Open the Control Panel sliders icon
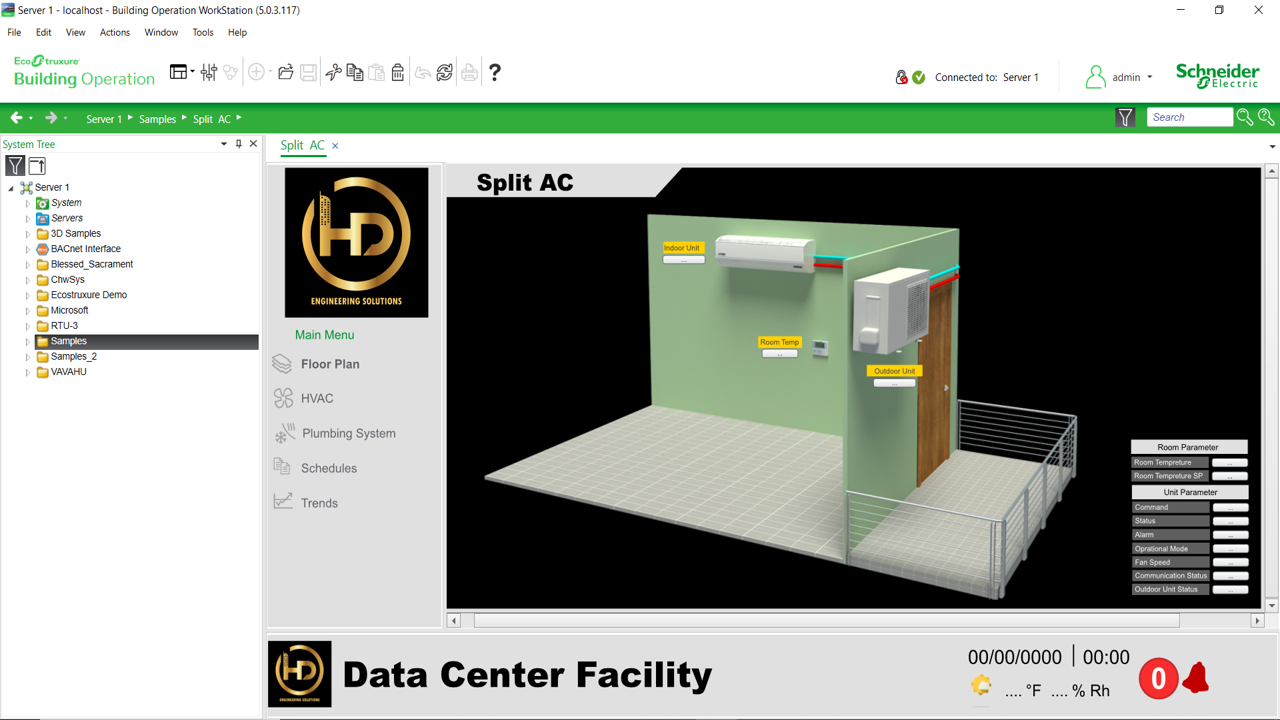 pos(208,72)
